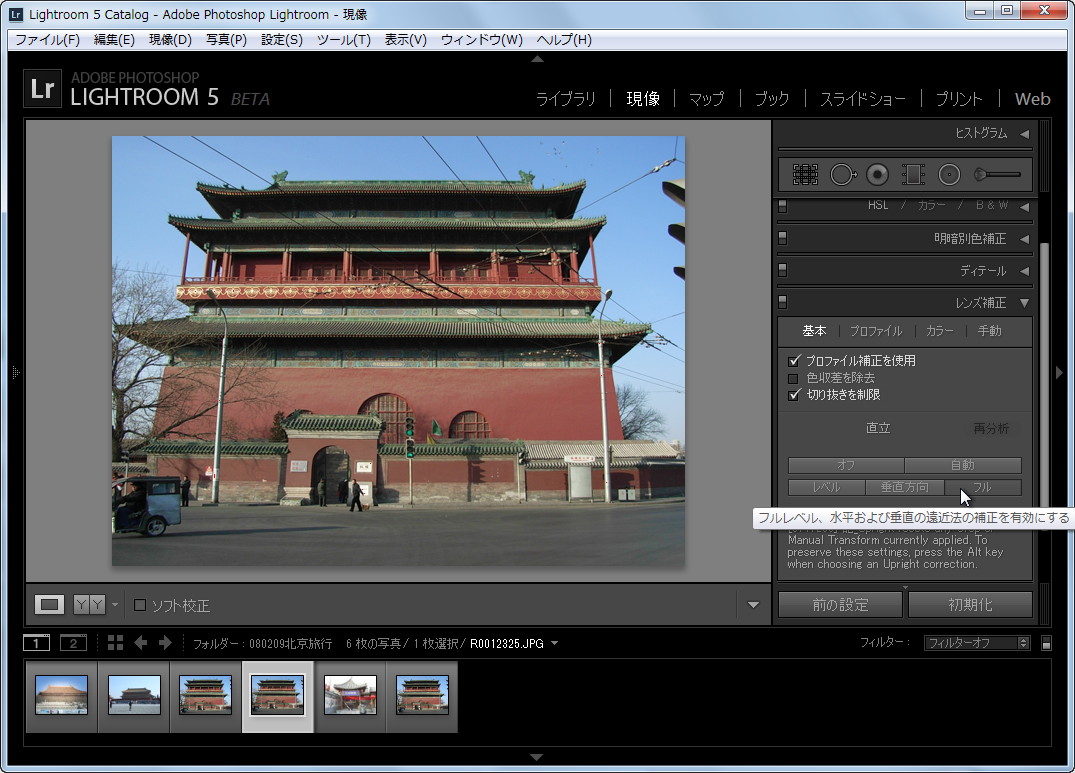Click the 垂直方向 upright button

904,487
